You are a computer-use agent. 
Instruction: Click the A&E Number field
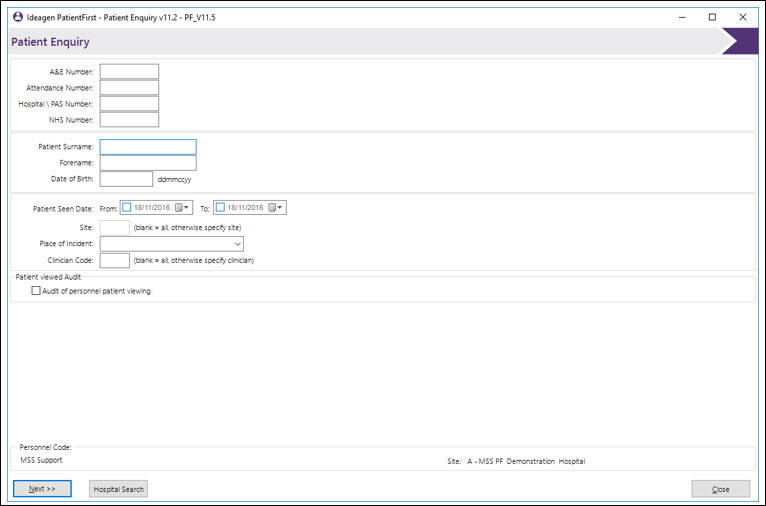(129, 71)
